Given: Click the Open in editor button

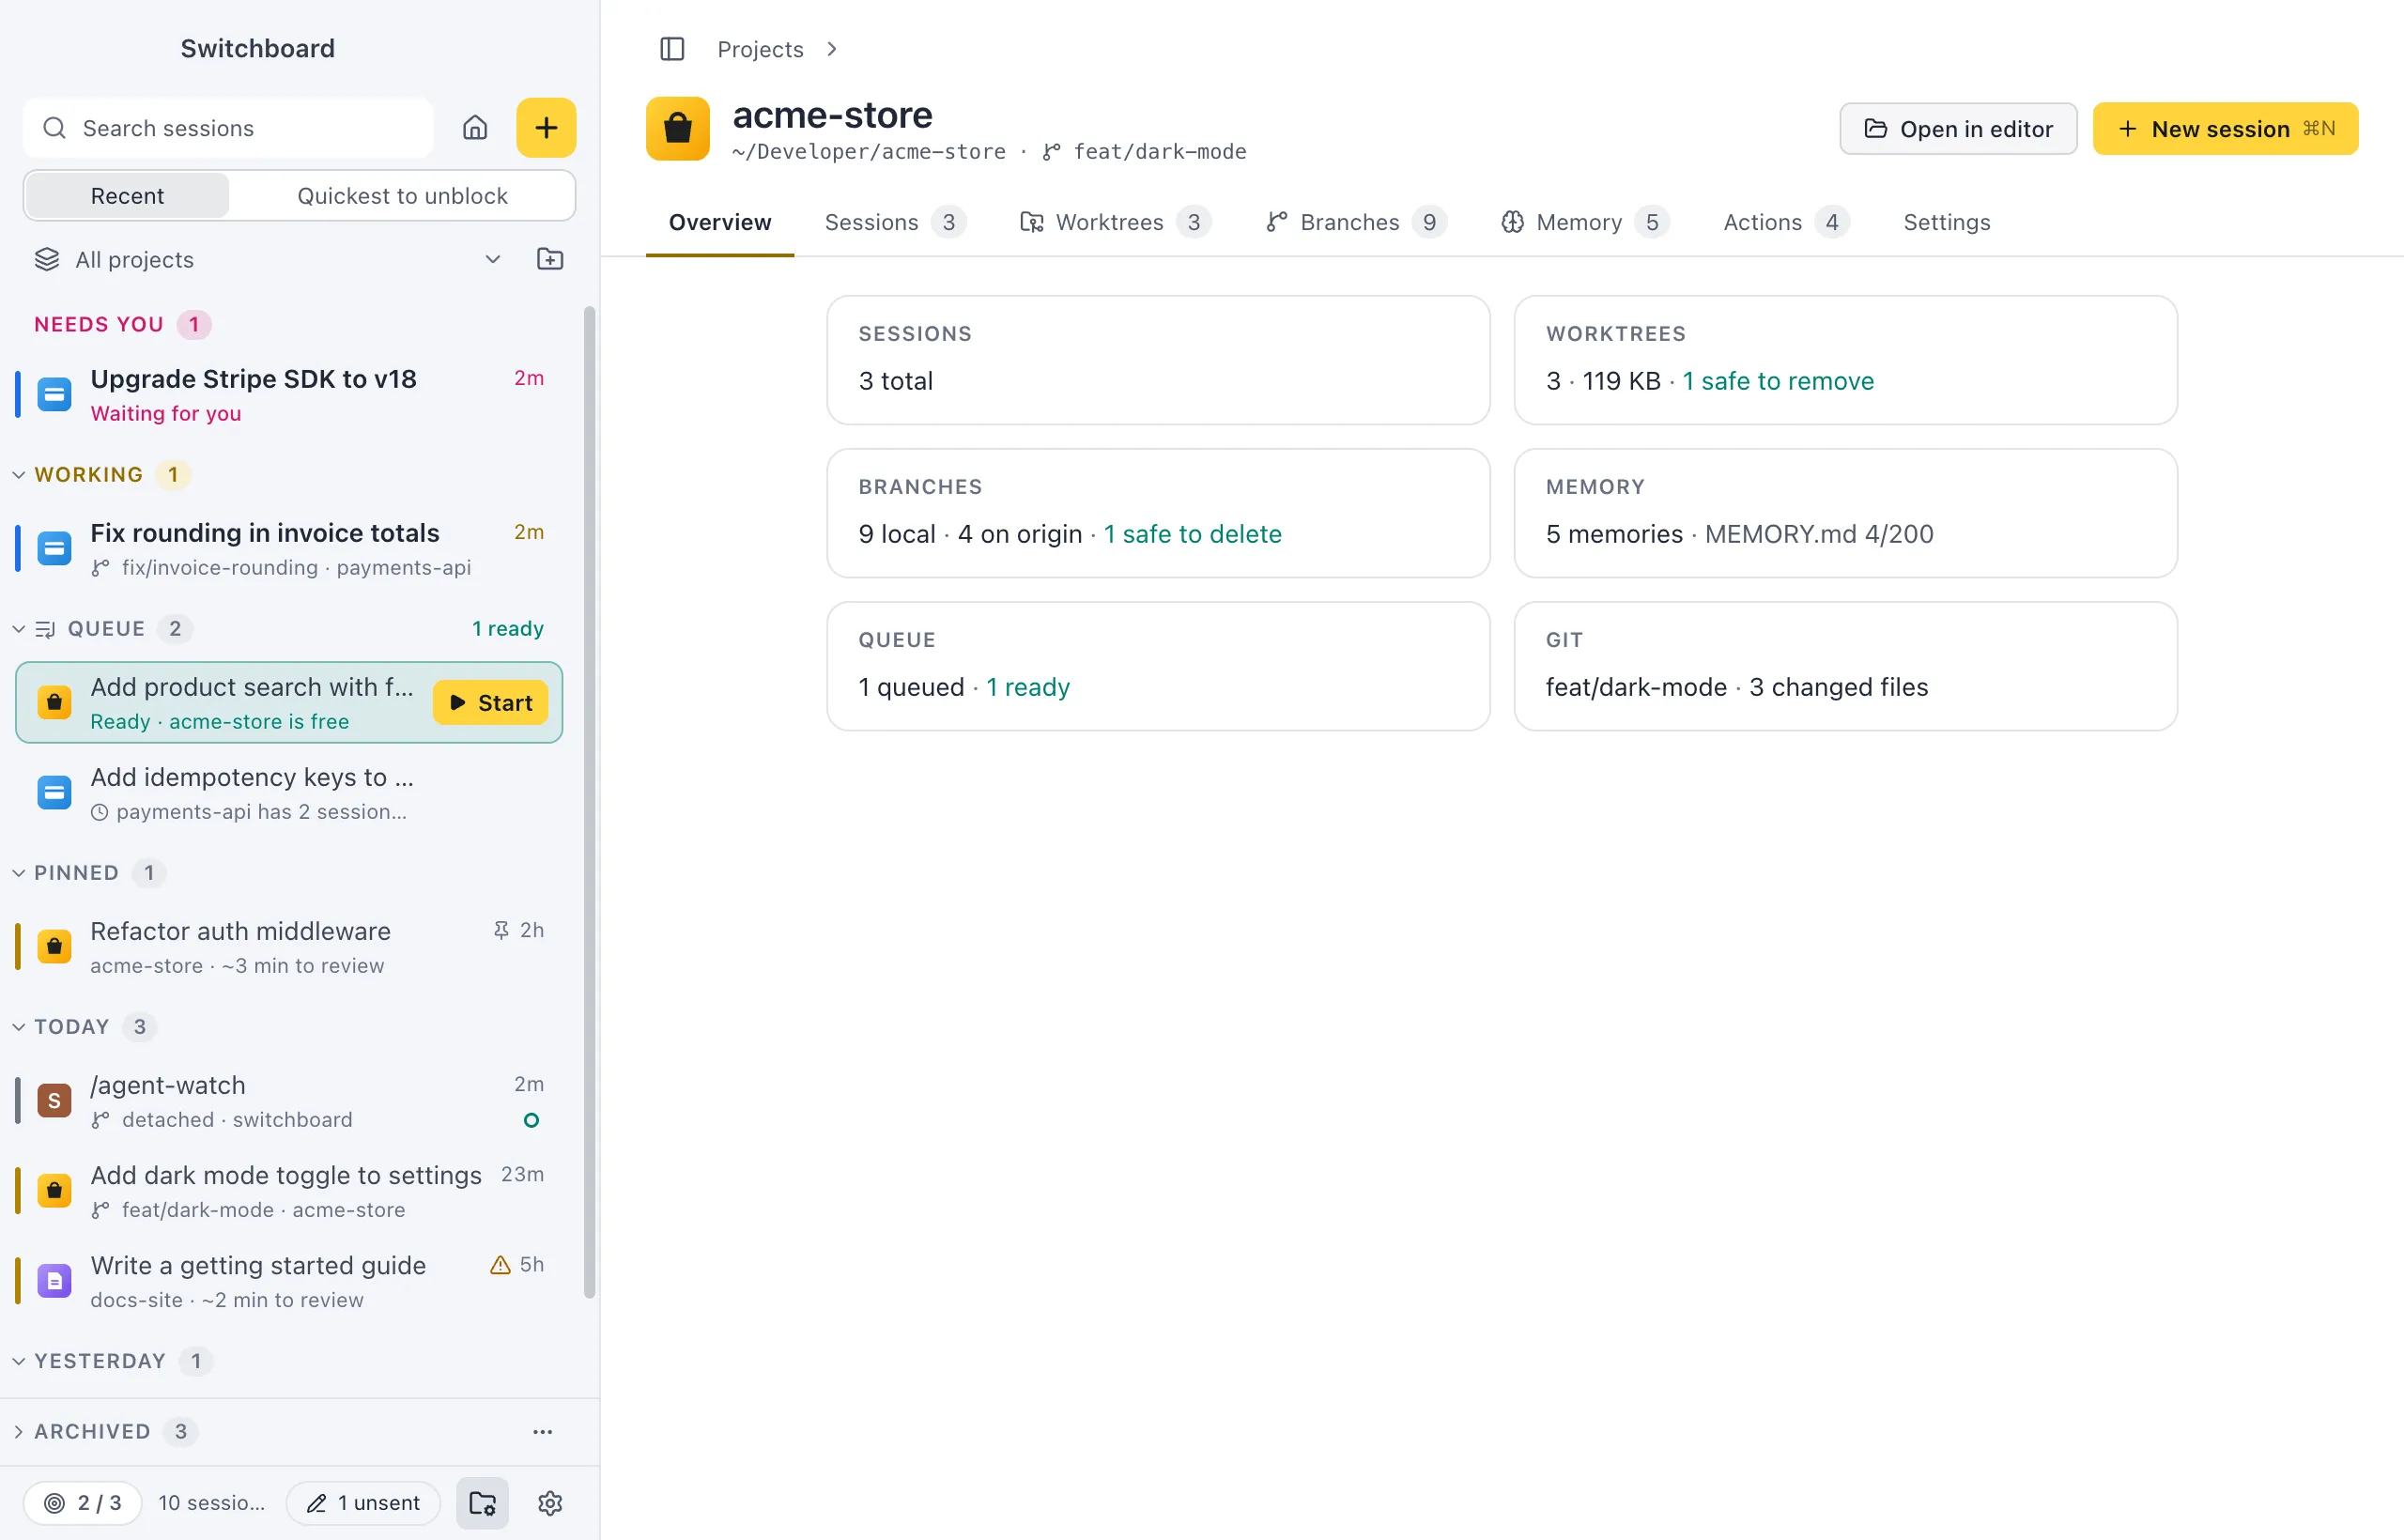Looking at the screenshot, I should pyautogui.click(x=1958, y=129).
